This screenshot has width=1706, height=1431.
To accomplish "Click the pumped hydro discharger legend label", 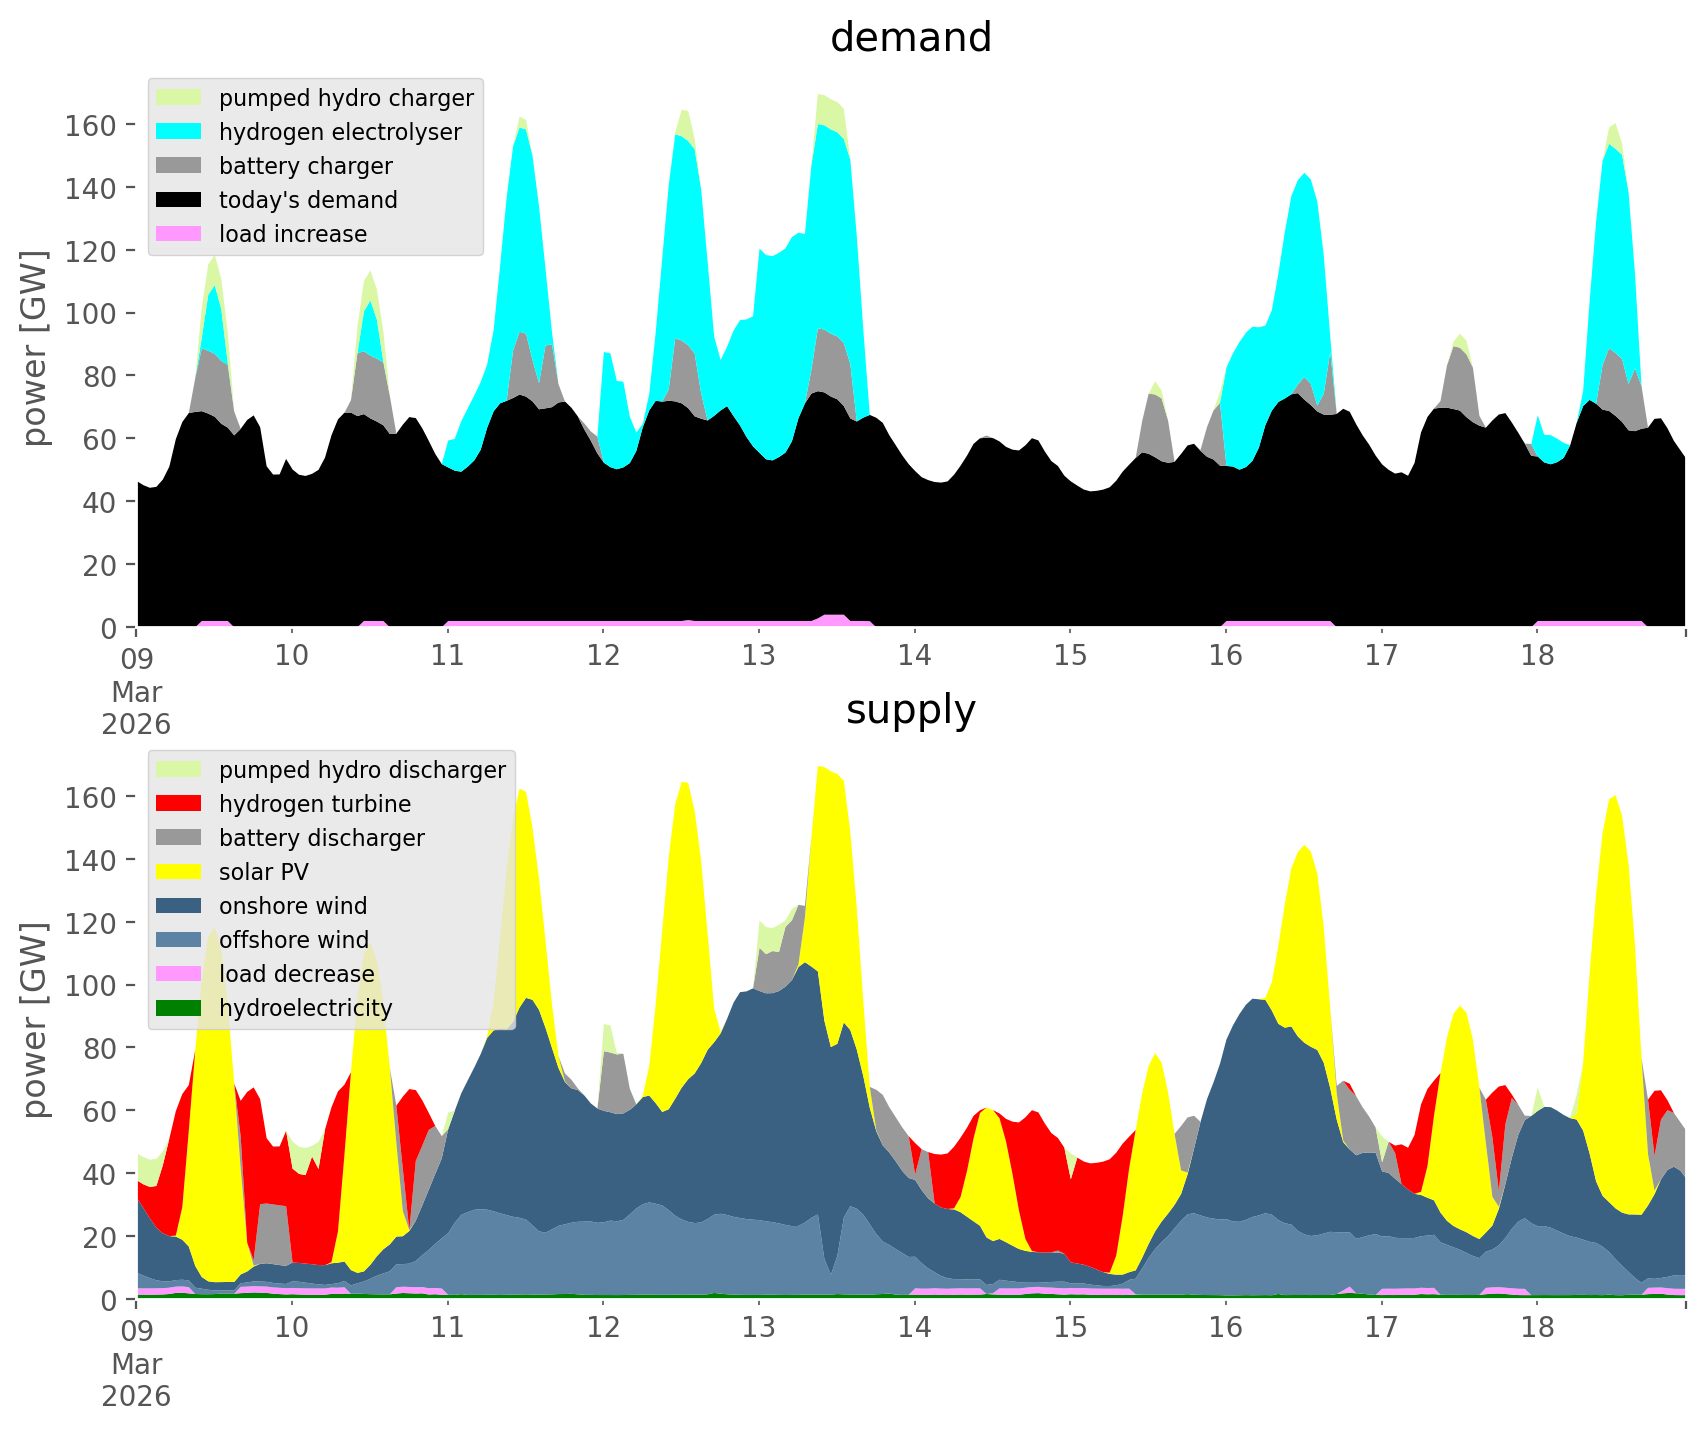I will pyautogui.click(x=362, y=770).
